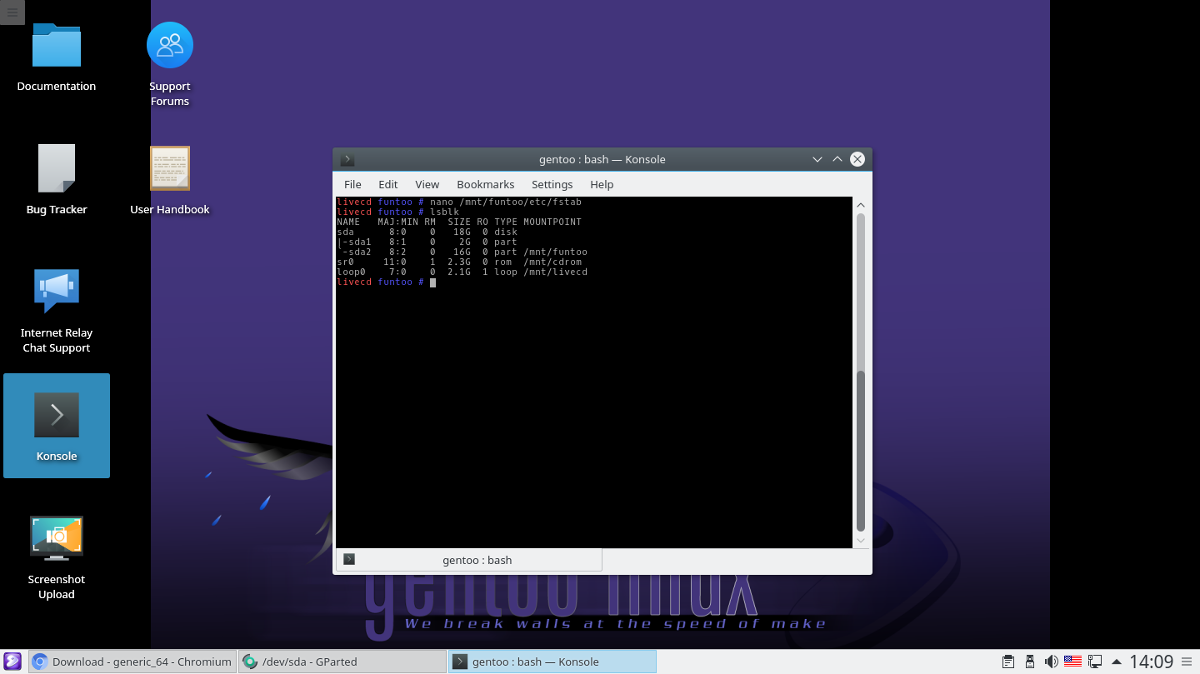
Task: Open Internet Relay Chat Support icon
Action: pyautogui.click(x=56, y=291)
